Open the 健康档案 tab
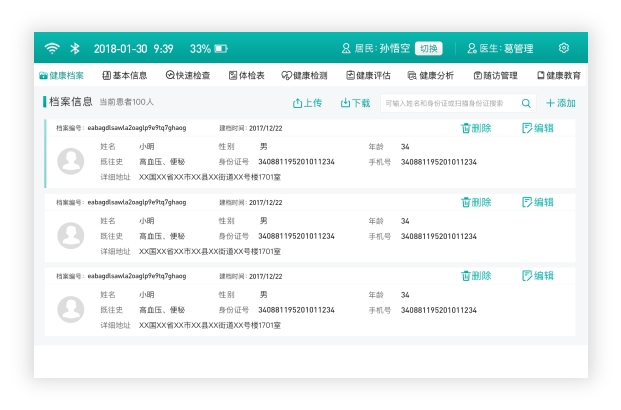The image size is (621, 410). (61, 75)
